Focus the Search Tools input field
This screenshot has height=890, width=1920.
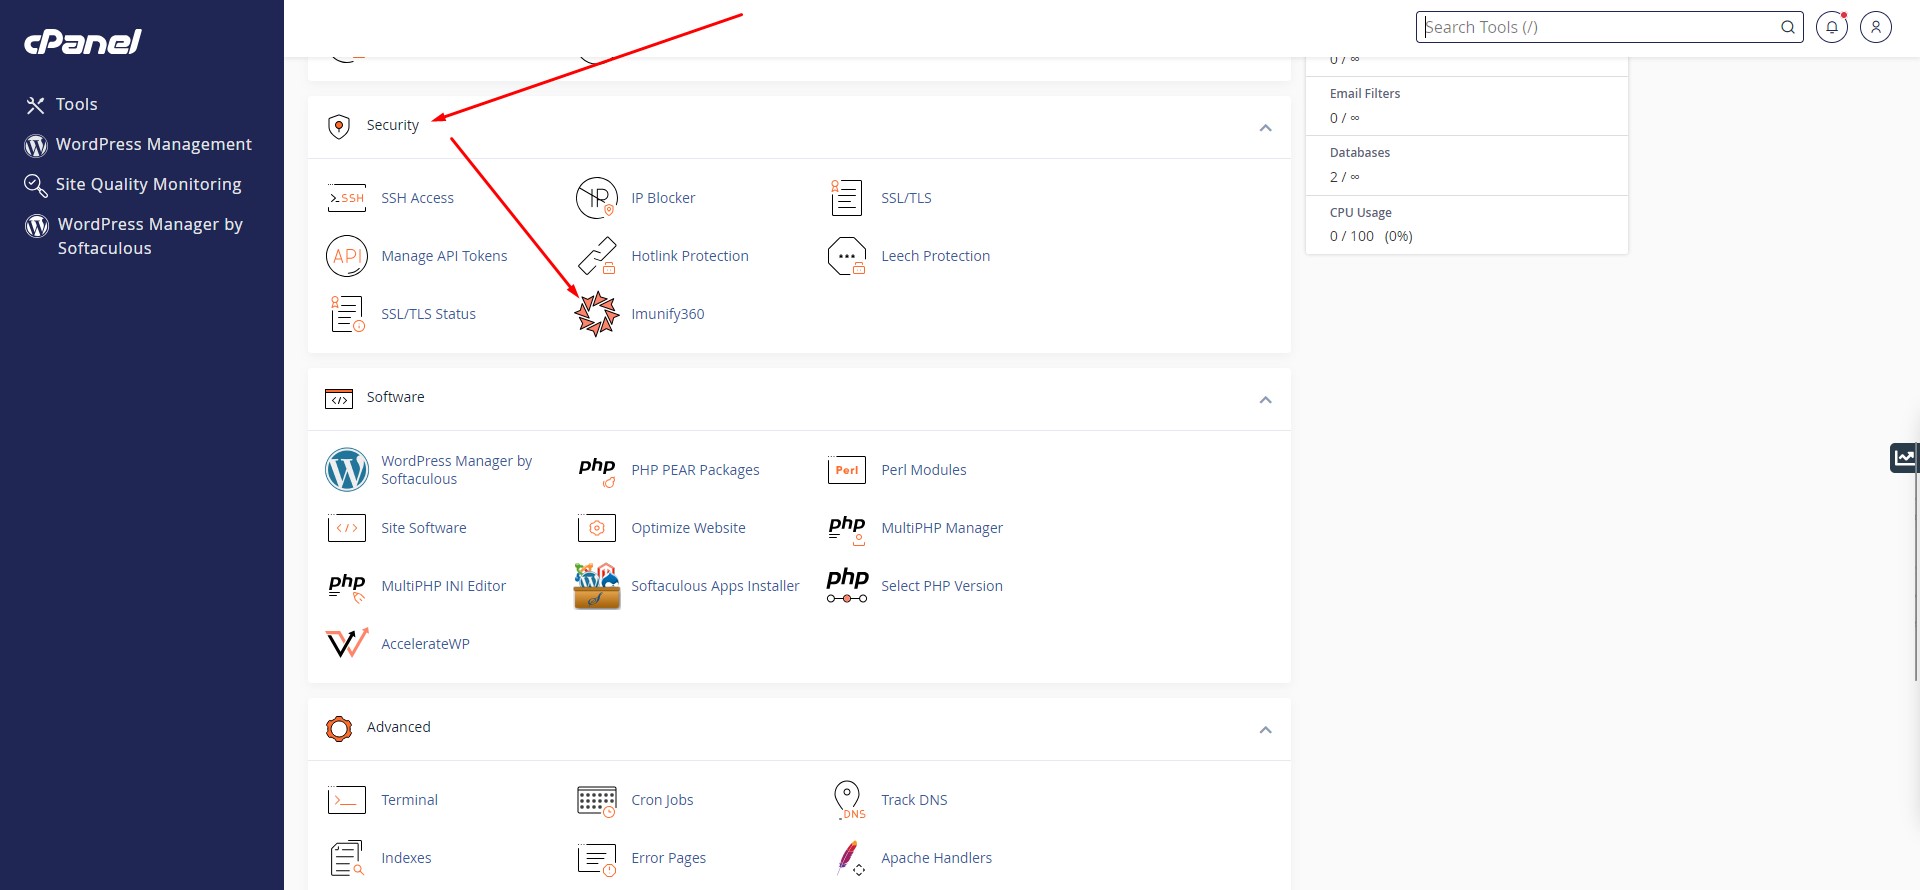(1598, 27)
